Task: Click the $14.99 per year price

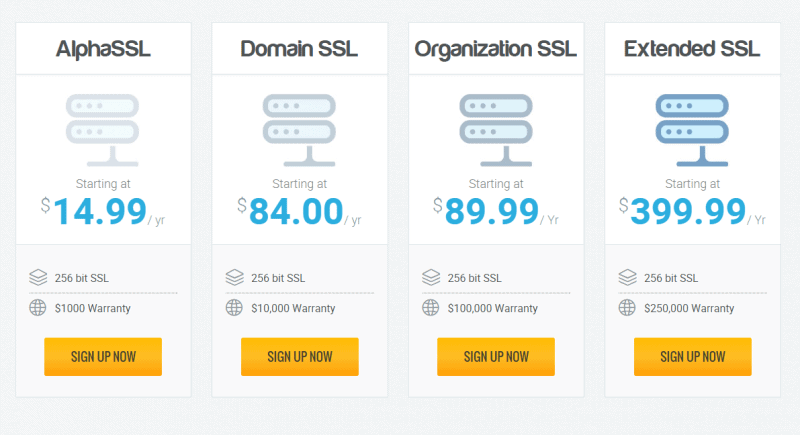Action: [x=103, y=211]
